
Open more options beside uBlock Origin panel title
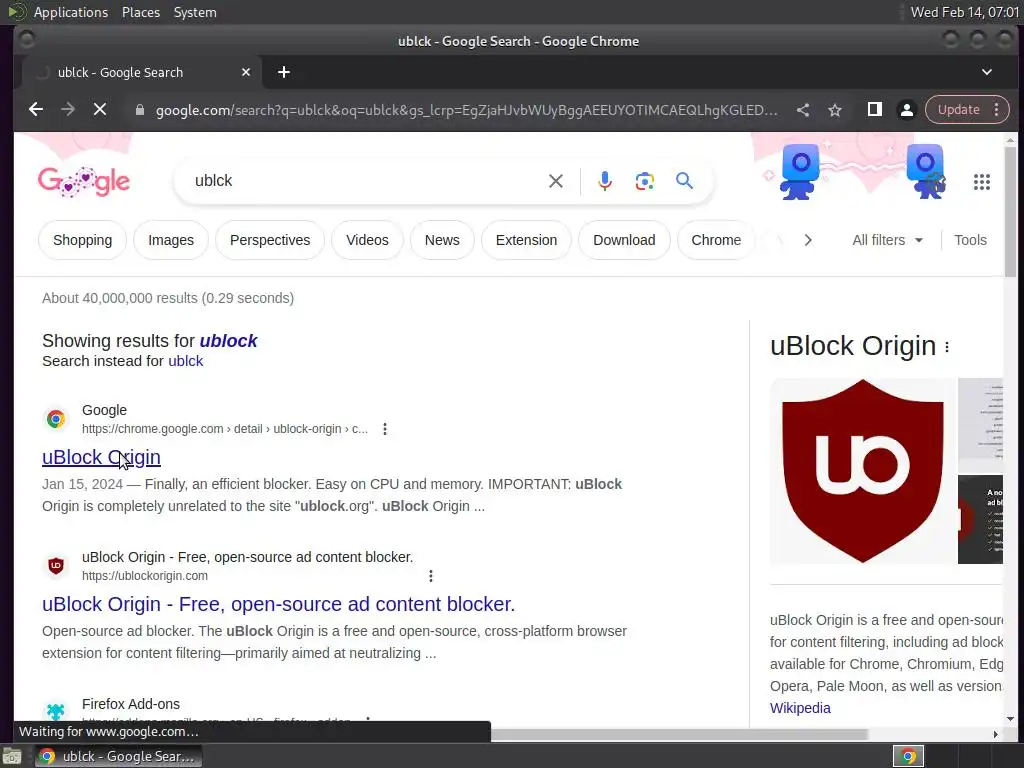coord(947,347)
